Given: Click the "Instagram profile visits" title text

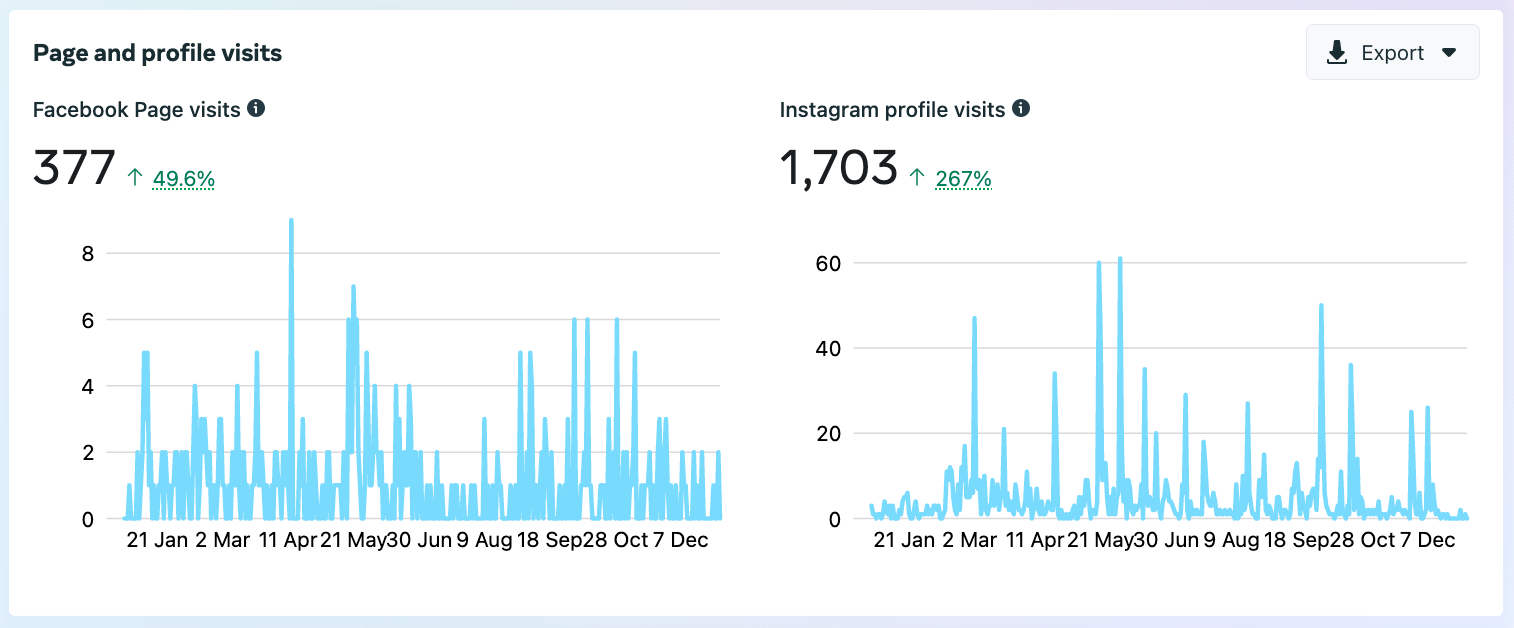Looking at the screenshot, I should tap(892, 109).
